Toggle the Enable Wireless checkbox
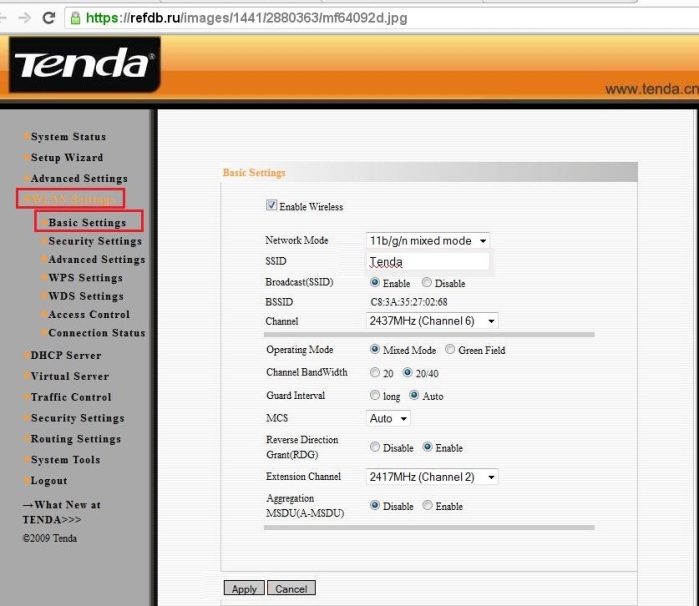Image resolution: width=699 pixels, height=606 pixels. pyautogui.click(x=271, y=205)
